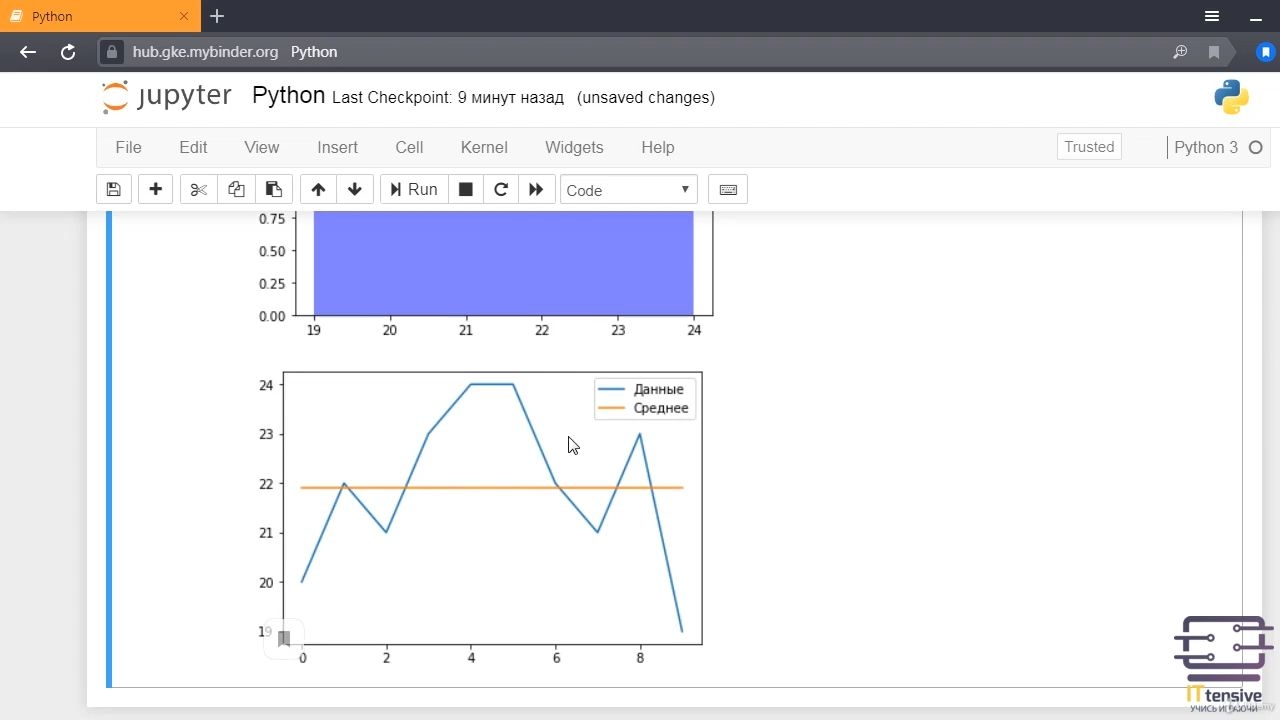Open the command palette keyboard icon

coord(728,189)
